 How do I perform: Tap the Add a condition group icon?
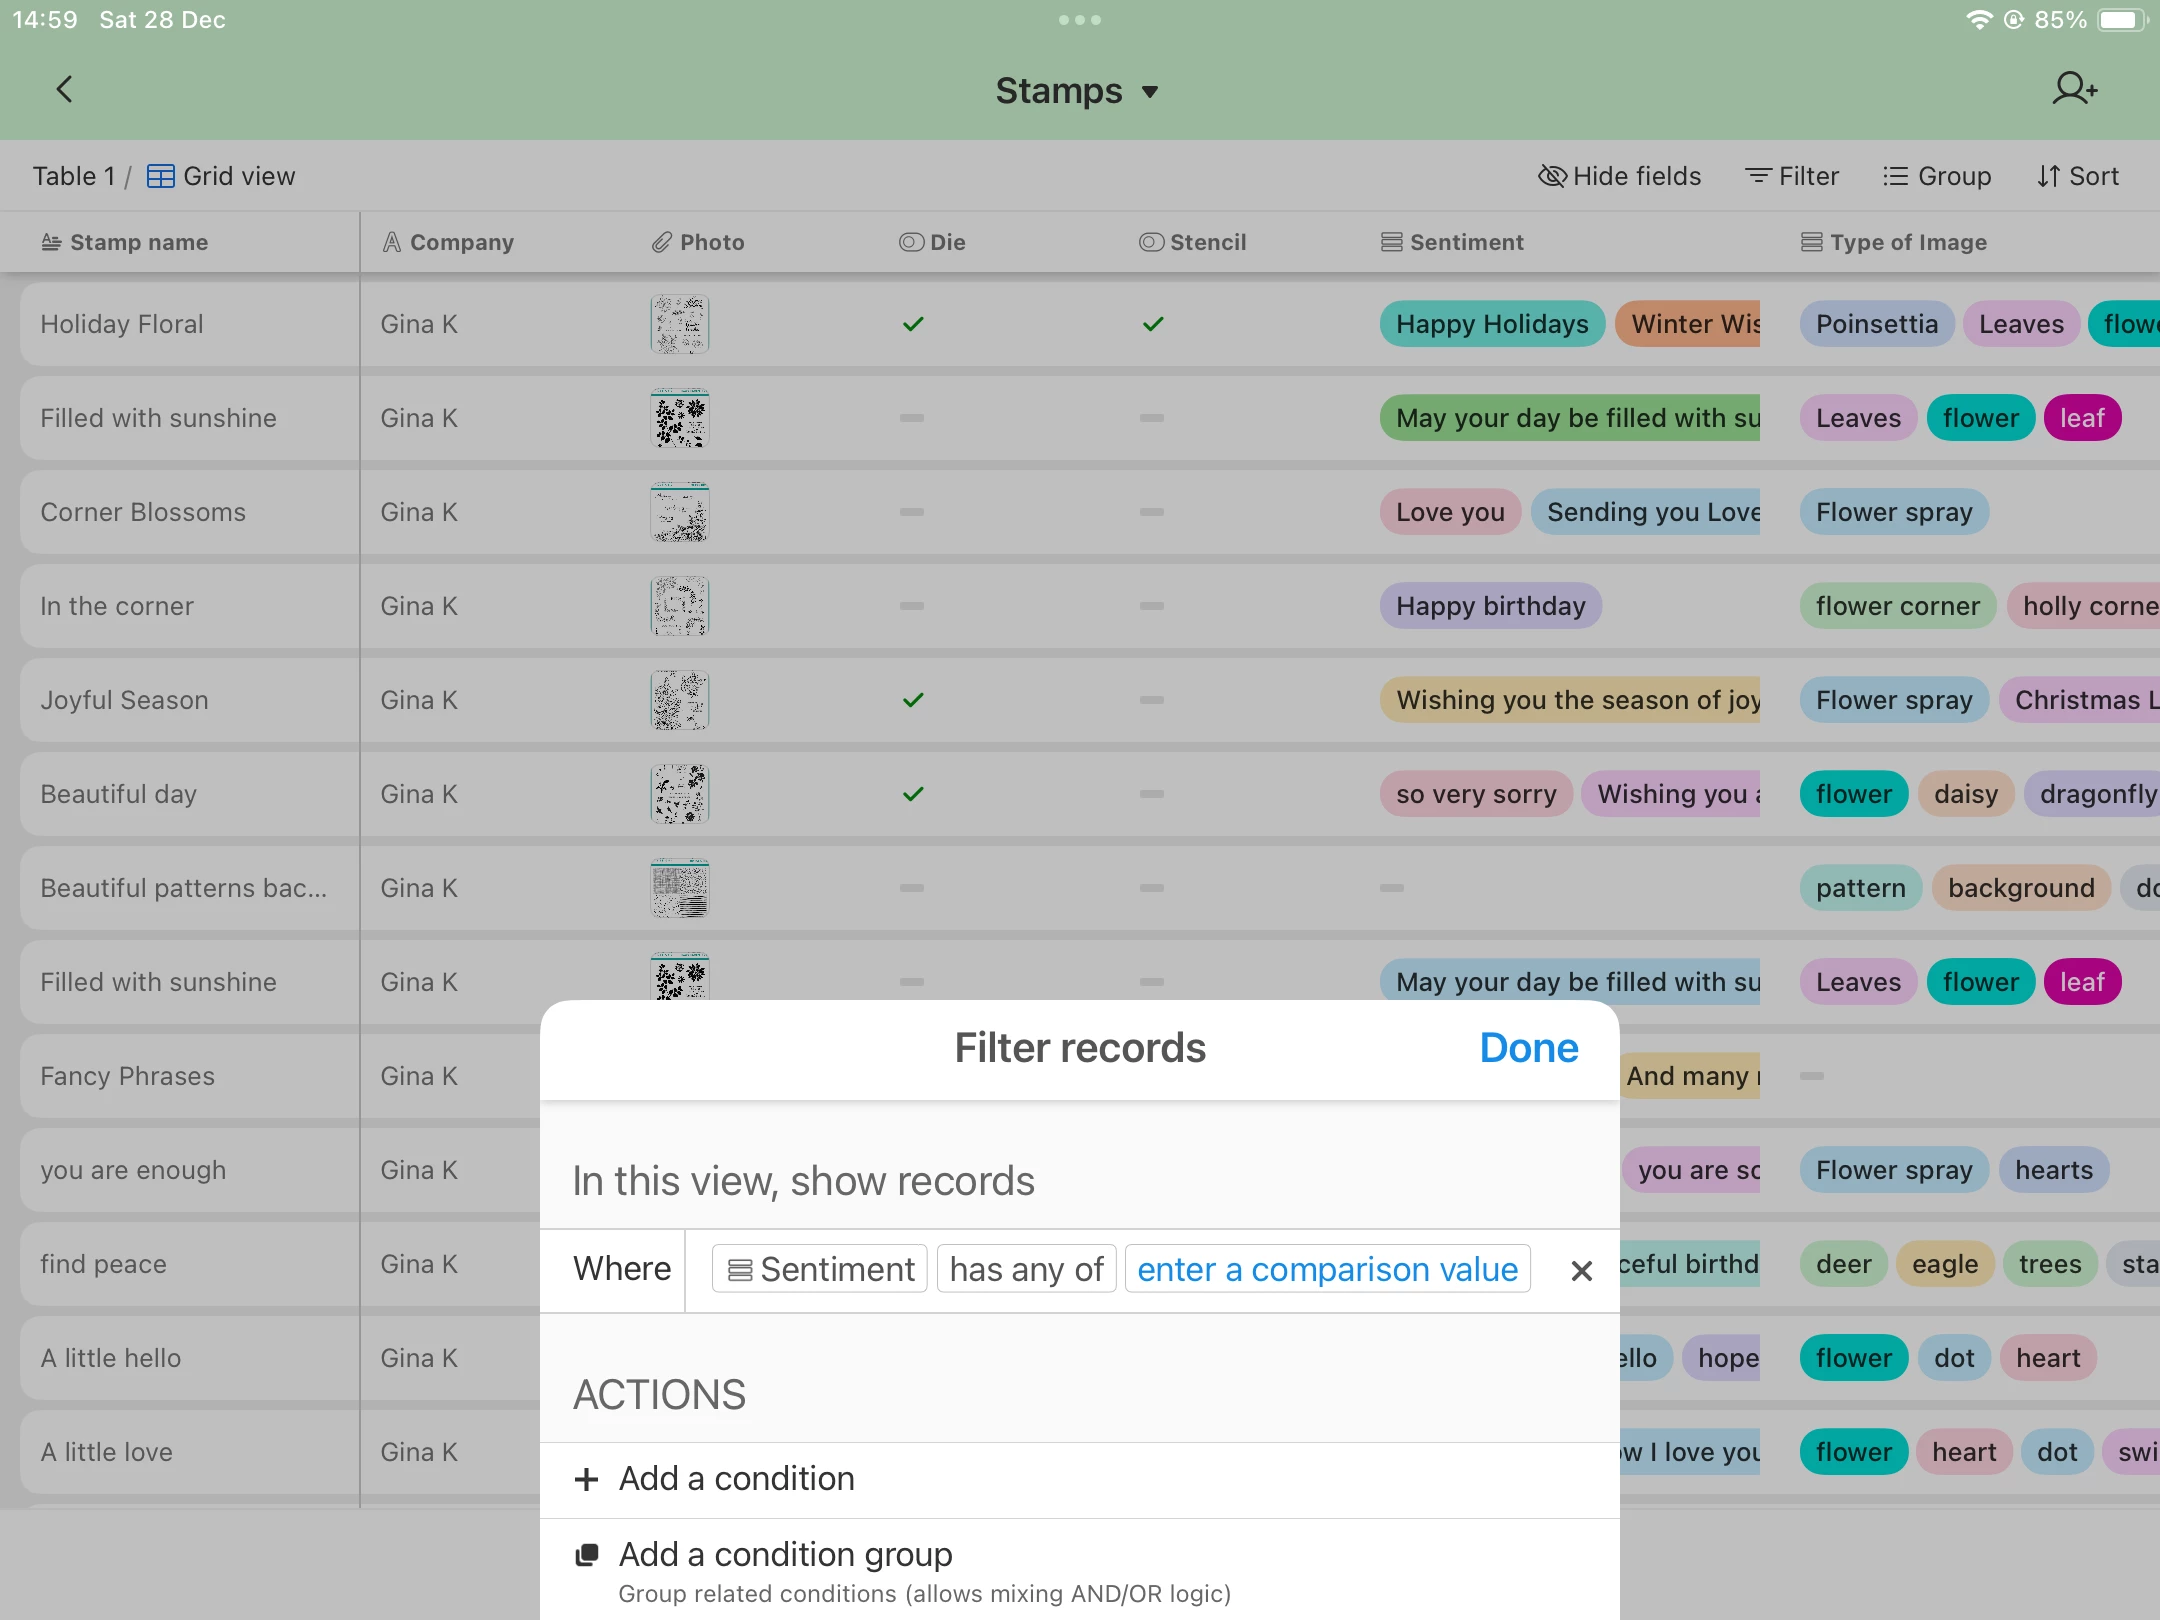point(587,1555)
